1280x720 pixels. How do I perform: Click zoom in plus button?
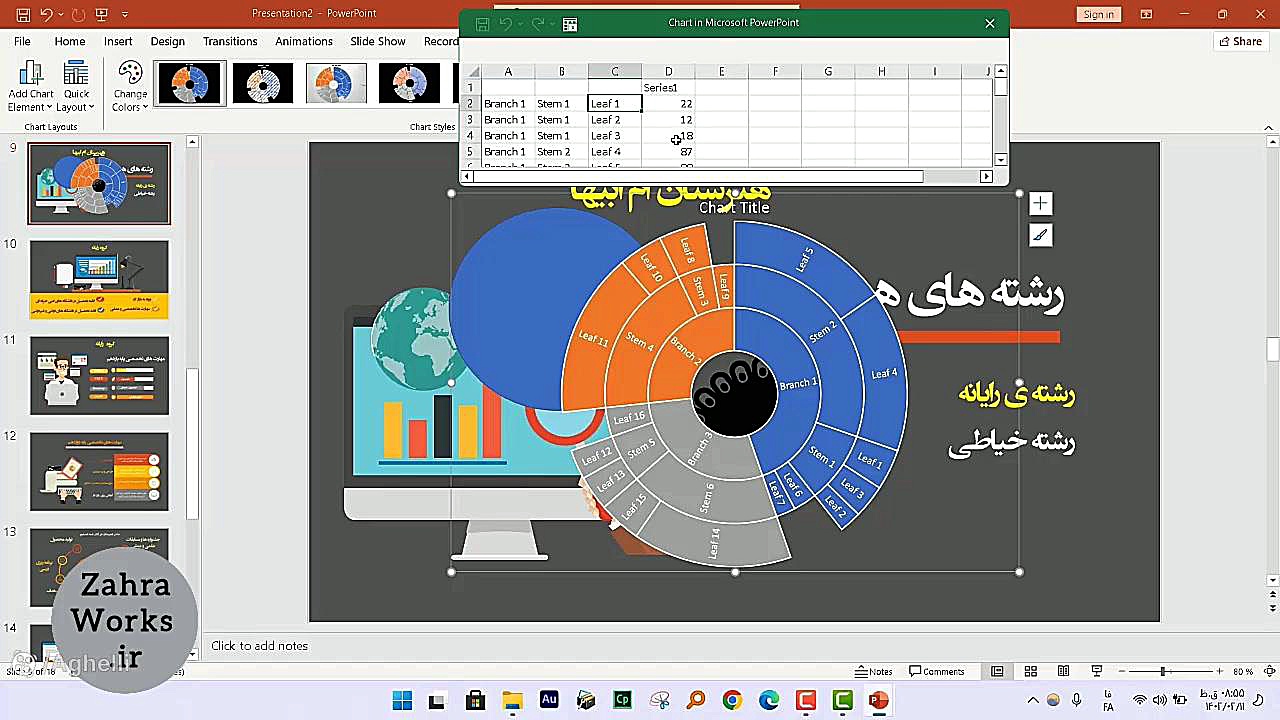(1219, 672)
